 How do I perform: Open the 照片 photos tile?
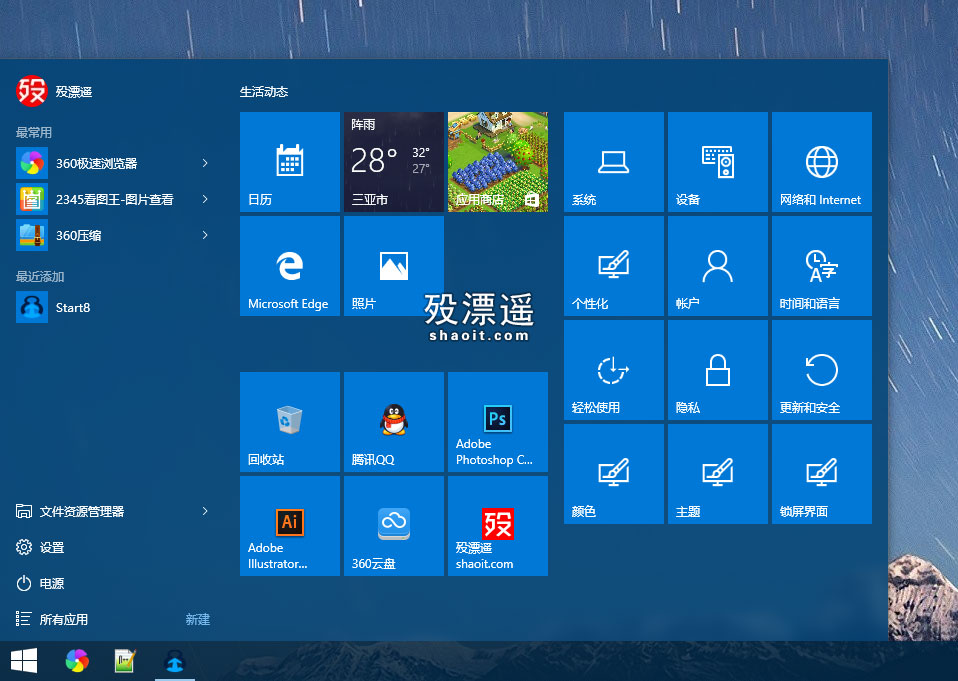click(393, 266)
